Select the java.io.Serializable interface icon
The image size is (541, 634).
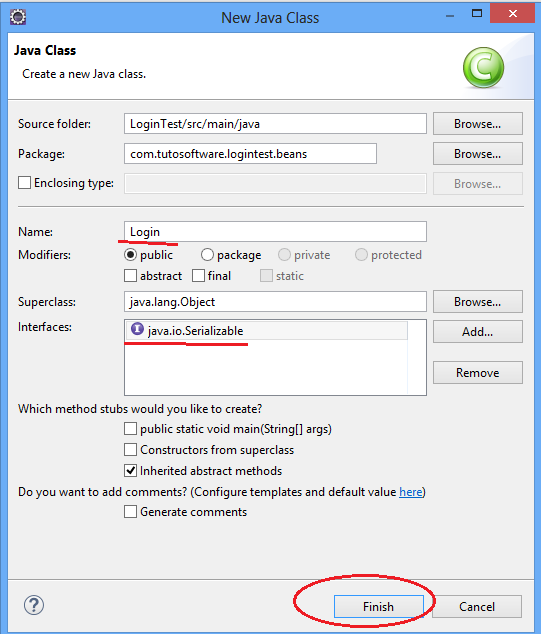click(137, 329)
